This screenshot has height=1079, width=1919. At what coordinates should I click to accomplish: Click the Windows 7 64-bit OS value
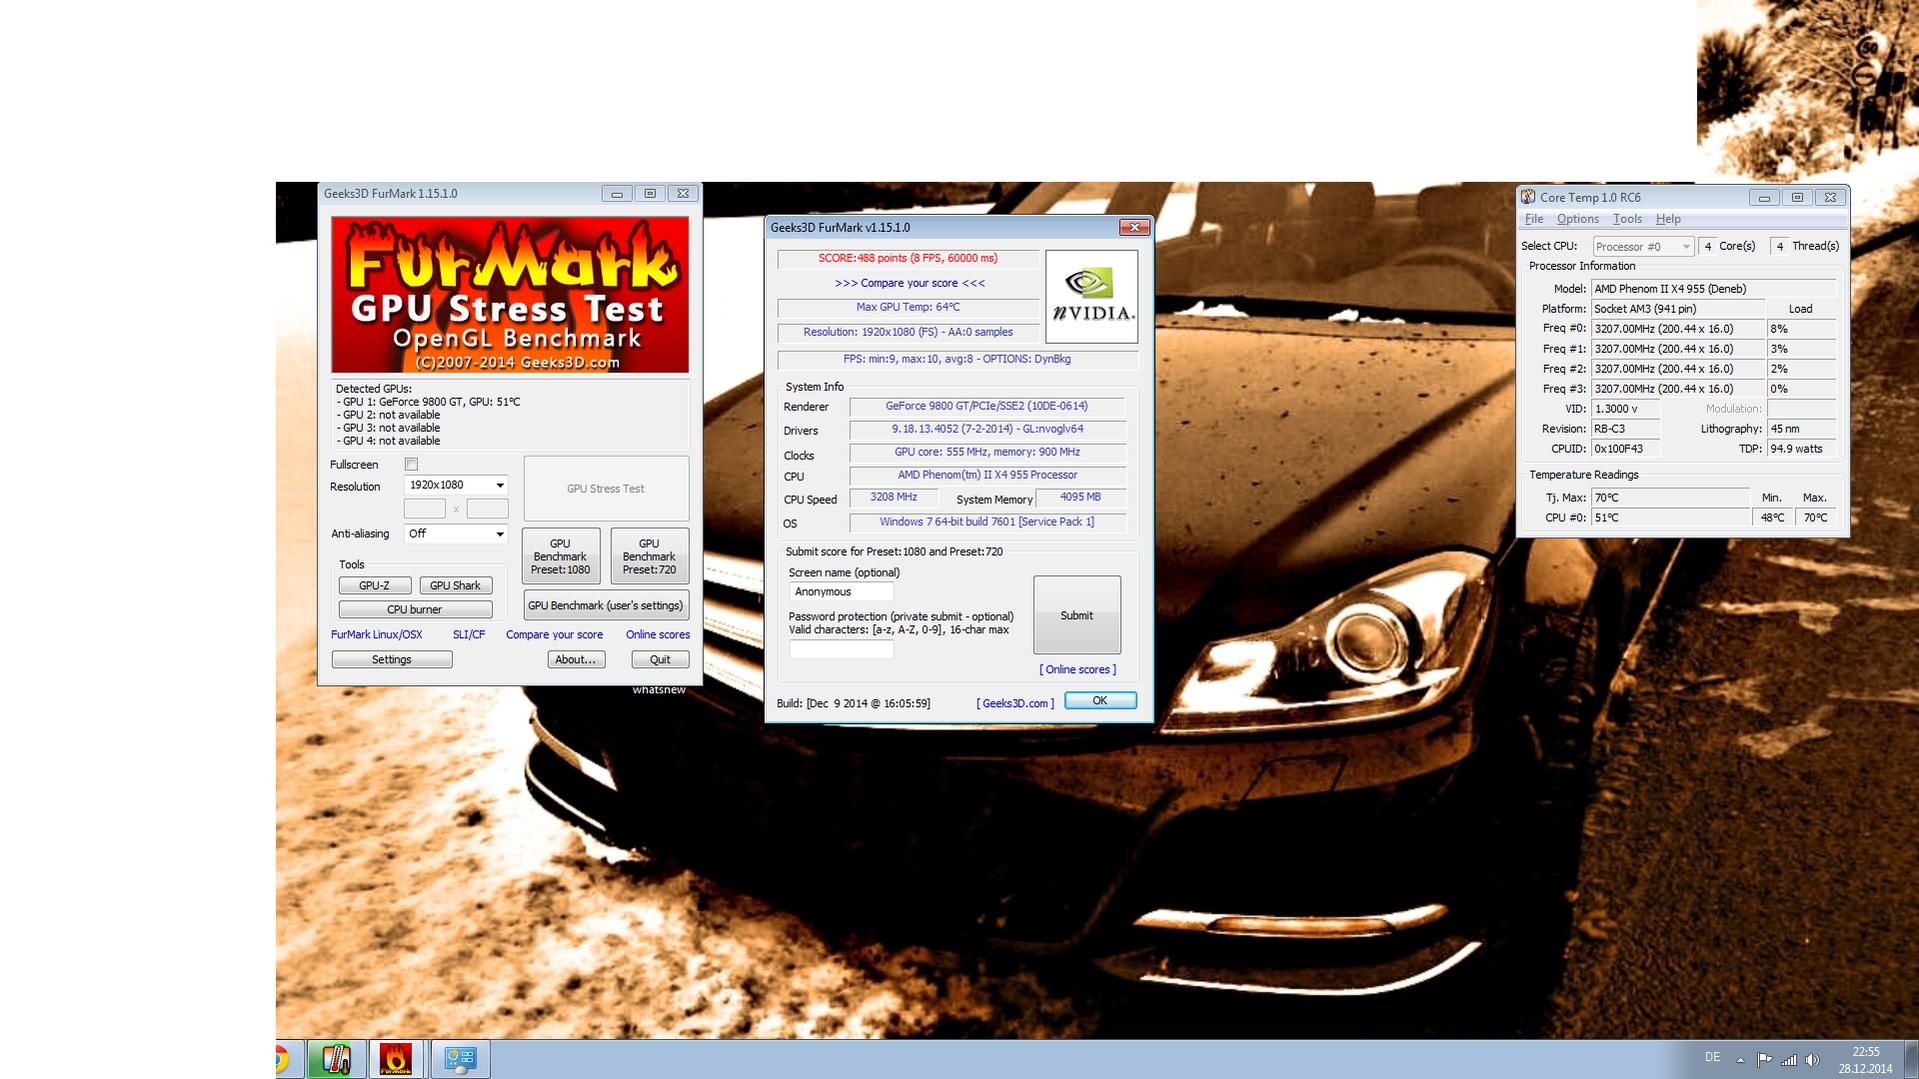pos(987,522)
